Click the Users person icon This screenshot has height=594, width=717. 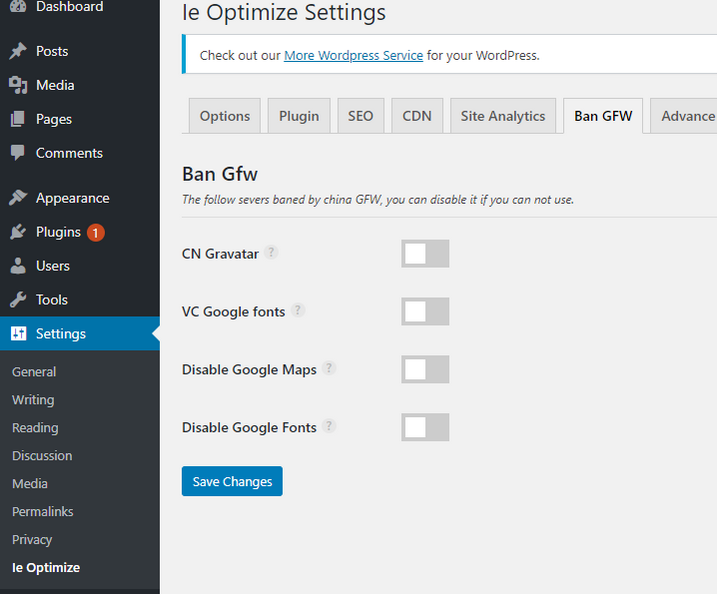[18, 266]
